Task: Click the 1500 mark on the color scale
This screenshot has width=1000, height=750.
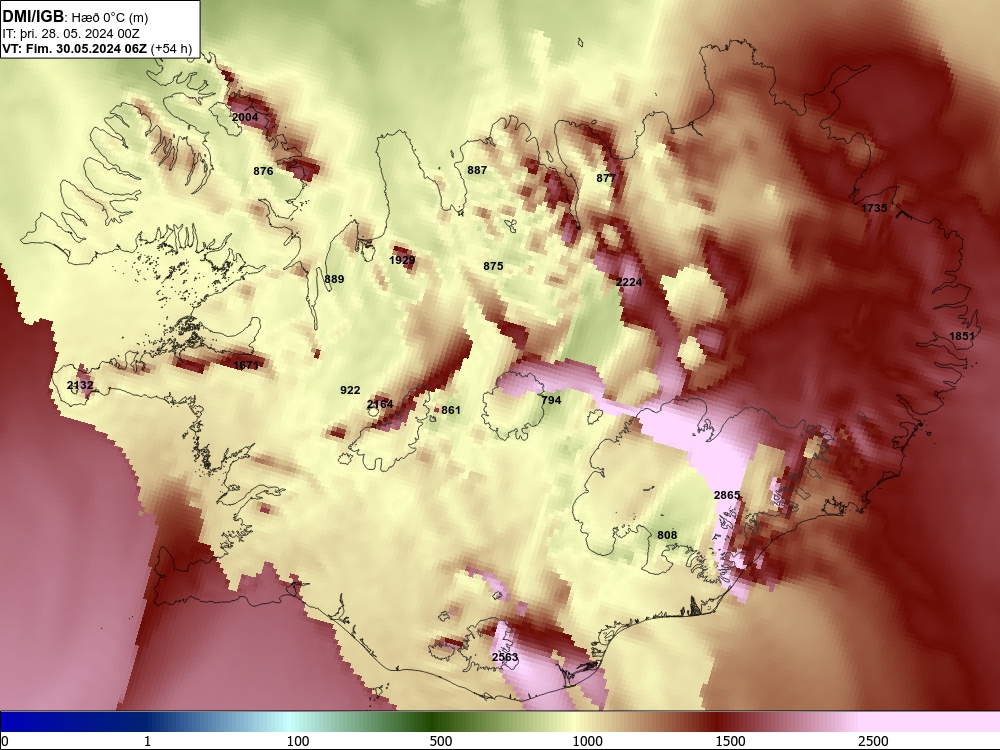Action: coord(730,740)
